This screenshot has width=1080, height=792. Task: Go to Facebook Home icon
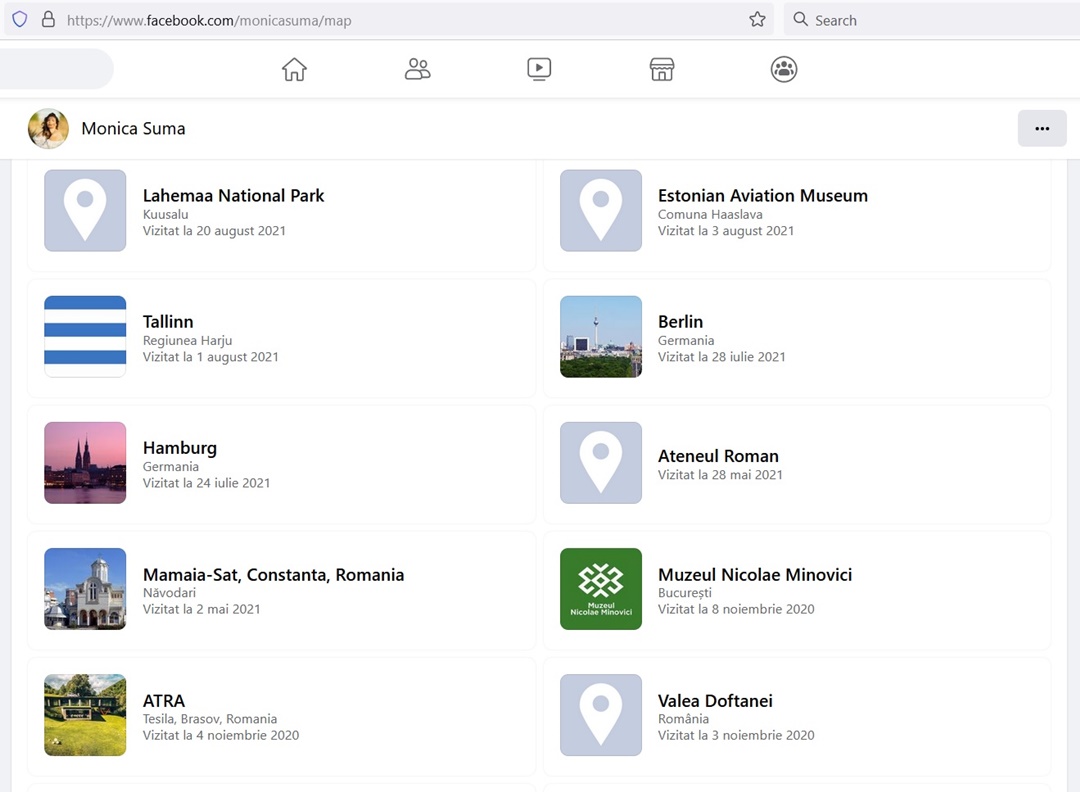click(294, 69)
